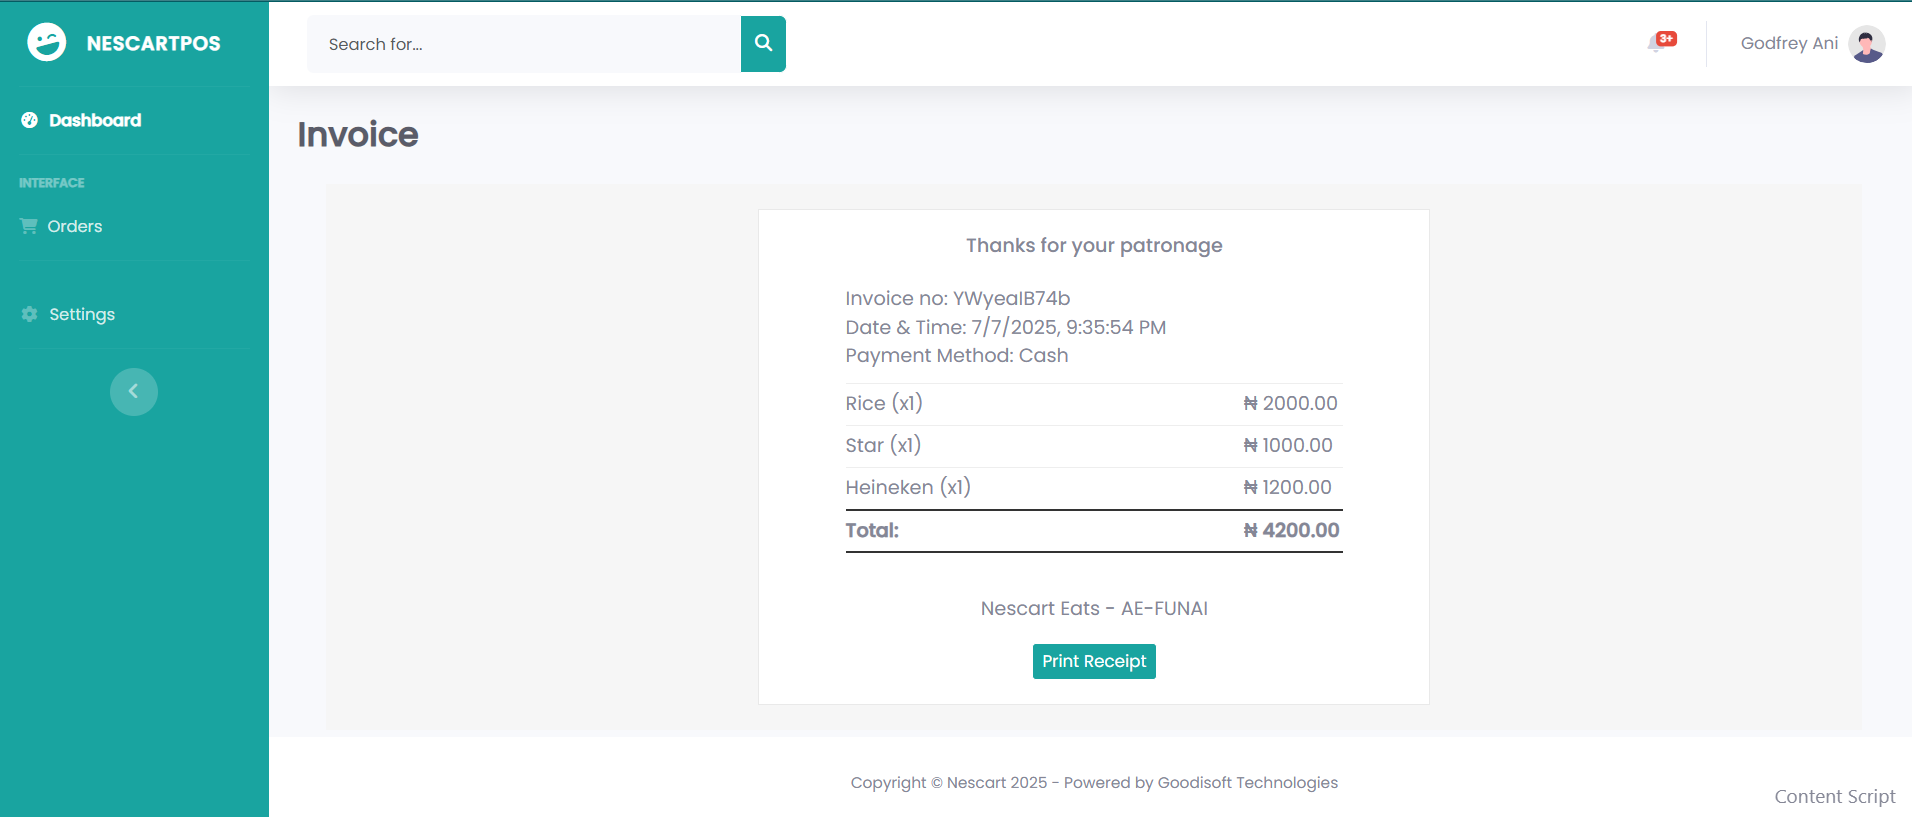Click the red 3+ notification badge

click(x=1667, y=39)
